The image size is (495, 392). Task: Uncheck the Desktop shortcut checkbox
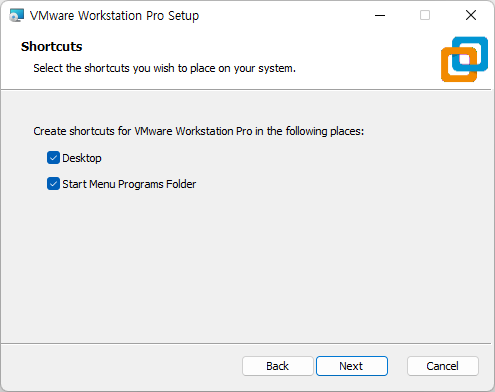tap(53, 158)
